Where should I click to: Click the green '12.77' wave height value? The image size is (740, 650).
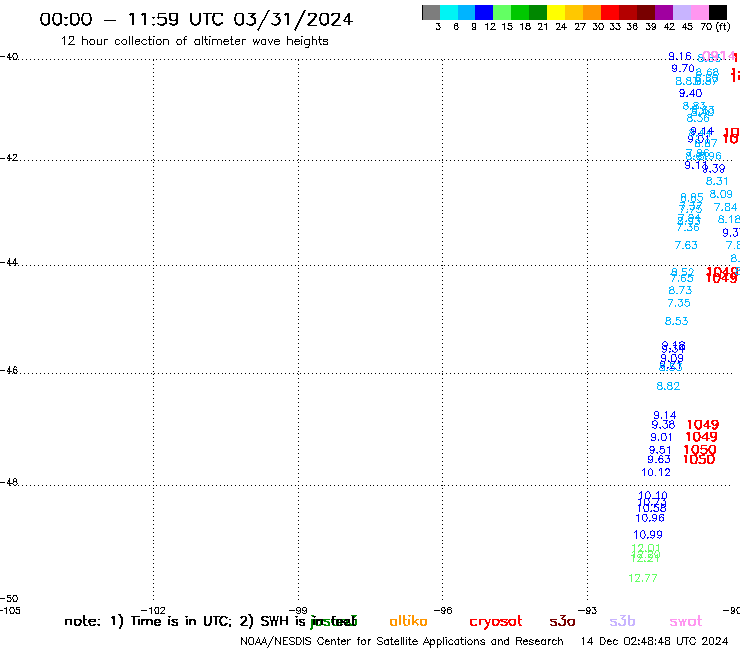point(643,578)
